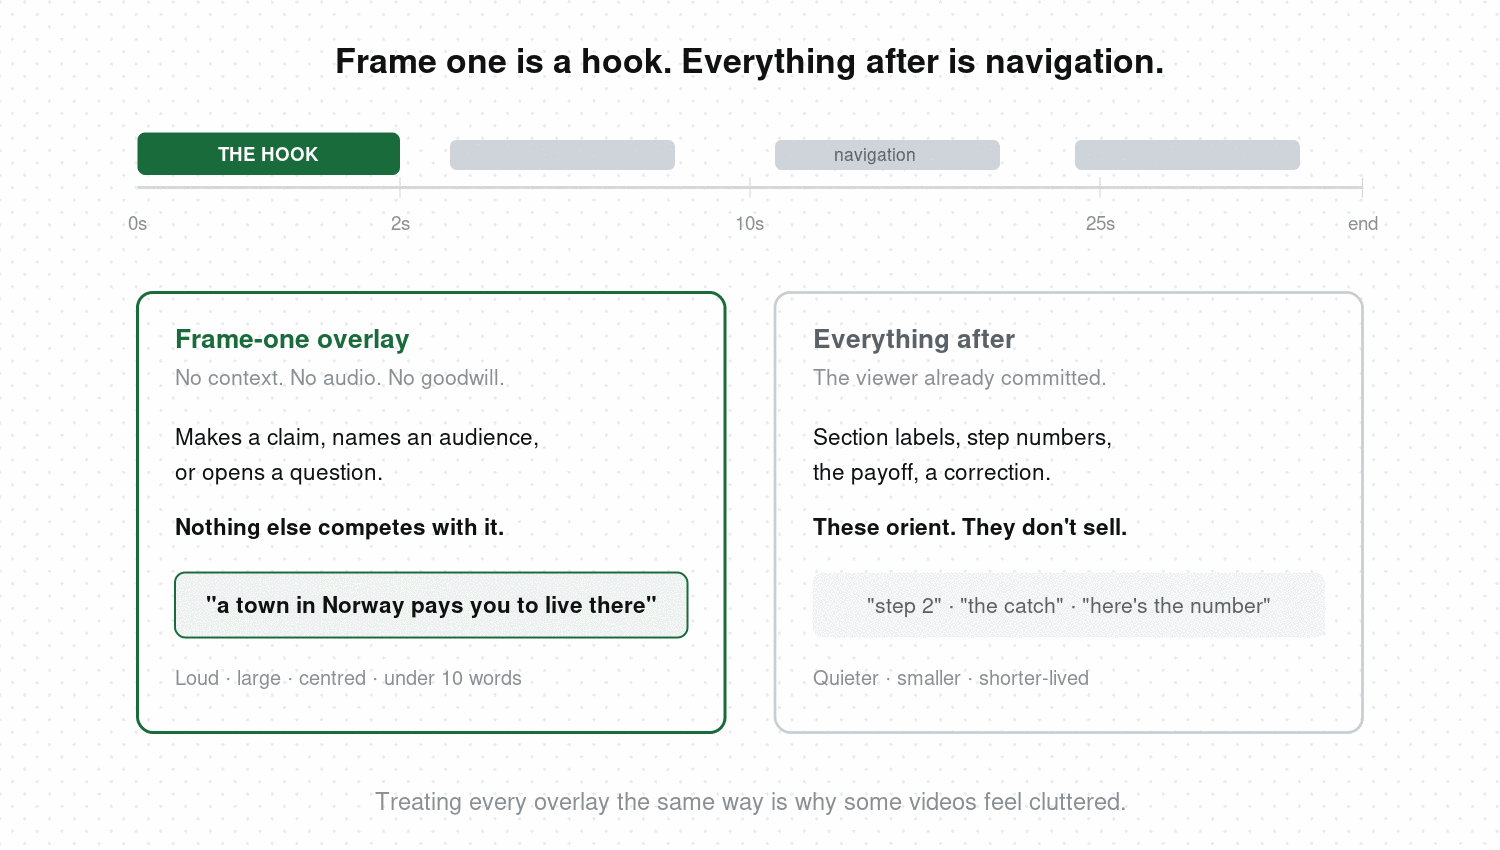The height and width of the screenshot is (850, 1500).
Task: Click the unlabeled grey block after 25s
Action: coord(1187,155)
